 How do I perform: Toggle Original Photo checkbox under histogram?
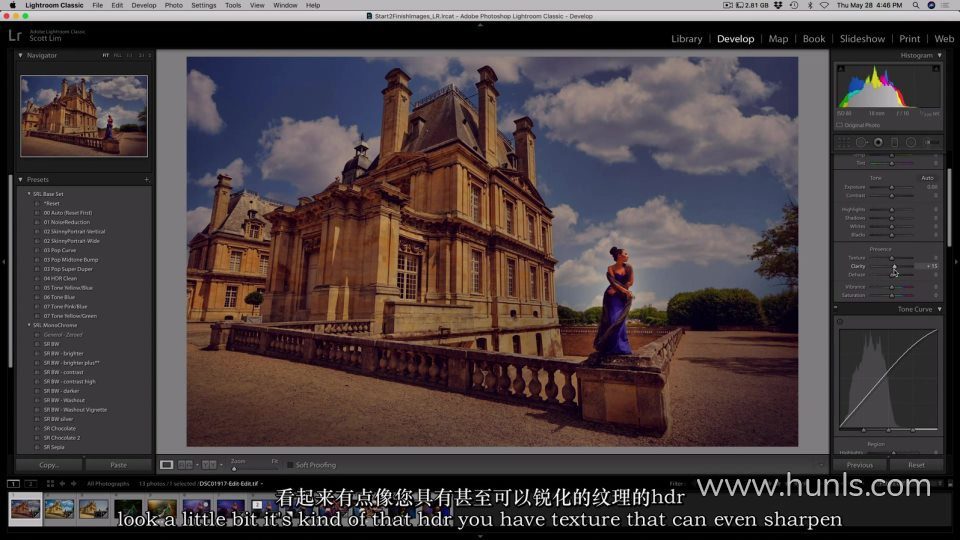tap(839, 125)
